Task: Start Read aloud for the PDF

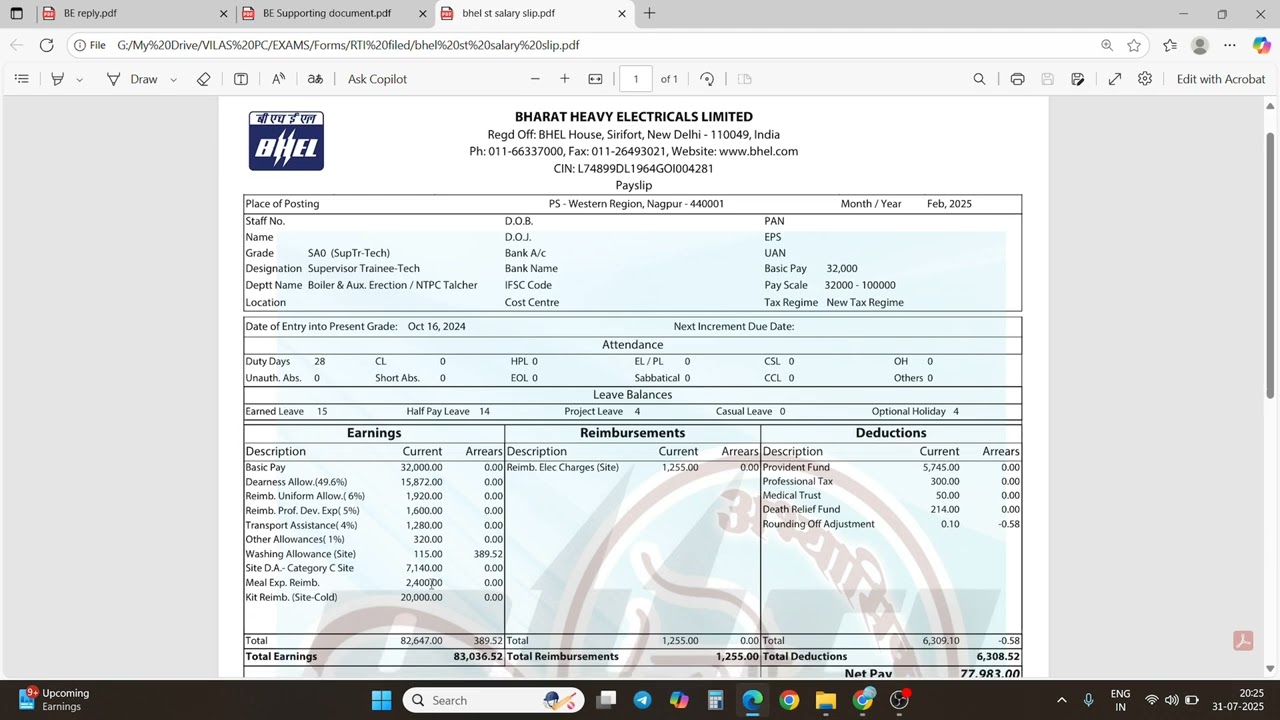Action: (x=278, y=79)
